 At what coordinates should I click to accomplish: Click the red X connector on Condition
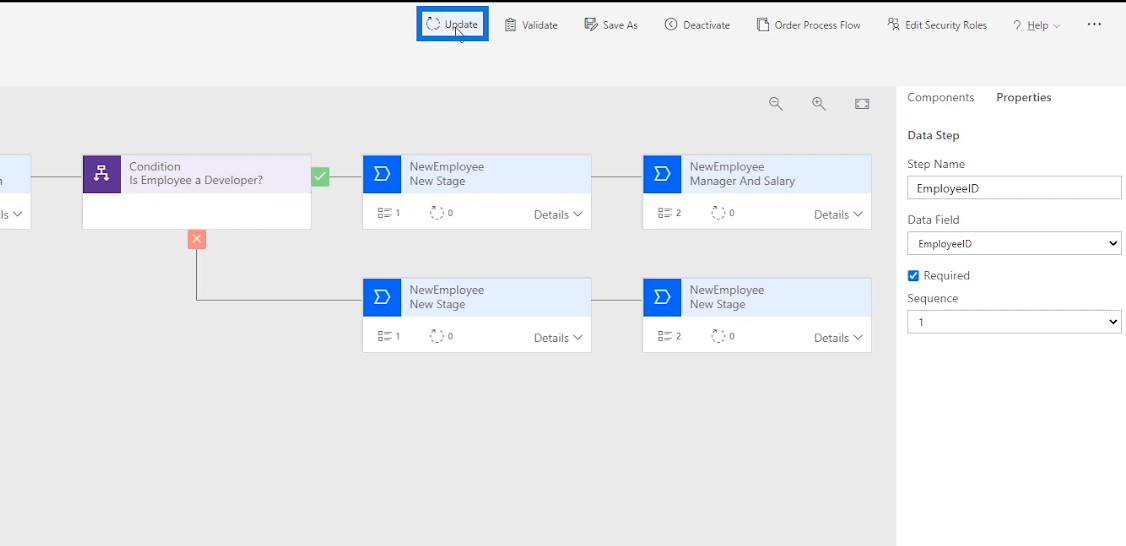197,239
